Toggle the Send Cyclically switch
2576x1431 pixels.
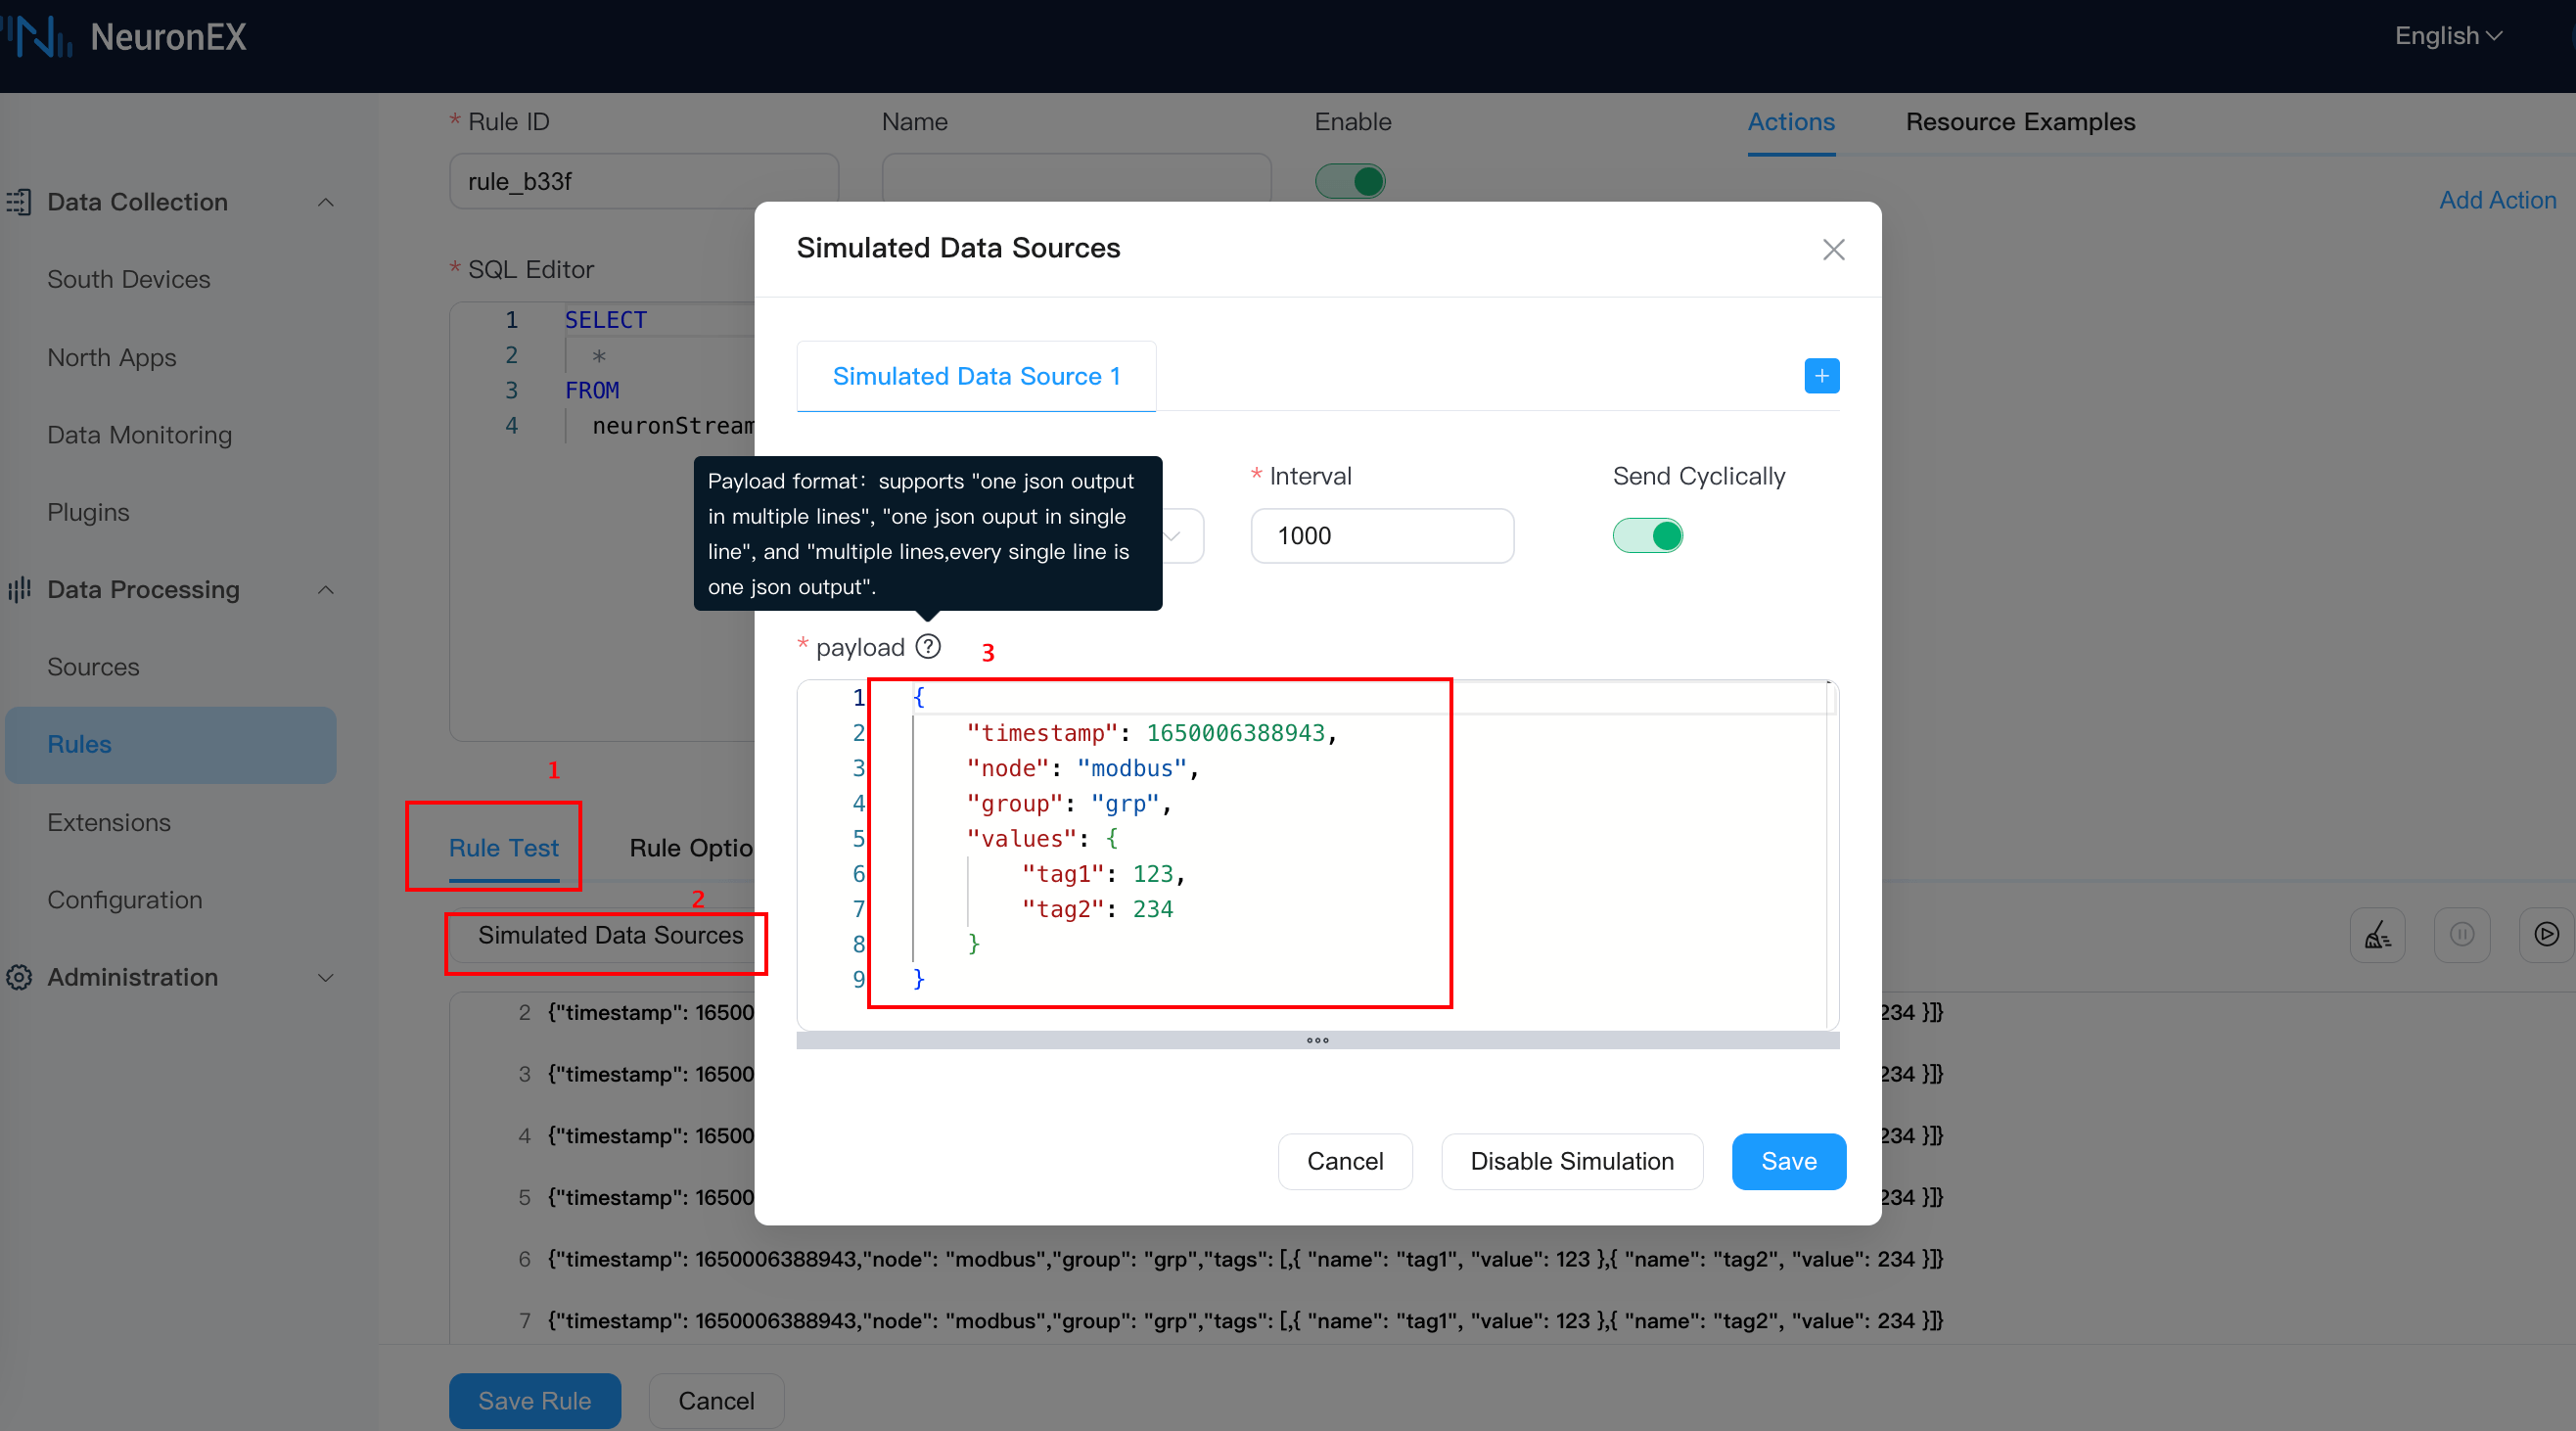click(1647, 536)
